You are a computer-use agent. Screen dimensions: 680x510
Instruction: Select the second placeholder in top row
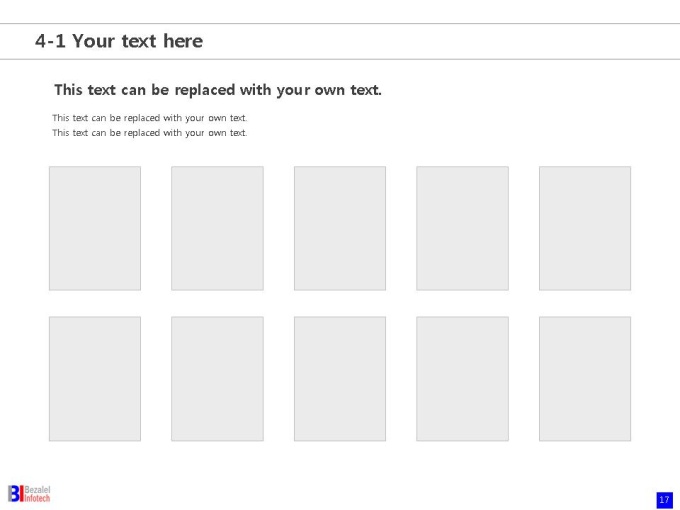[x=217, y=228]
